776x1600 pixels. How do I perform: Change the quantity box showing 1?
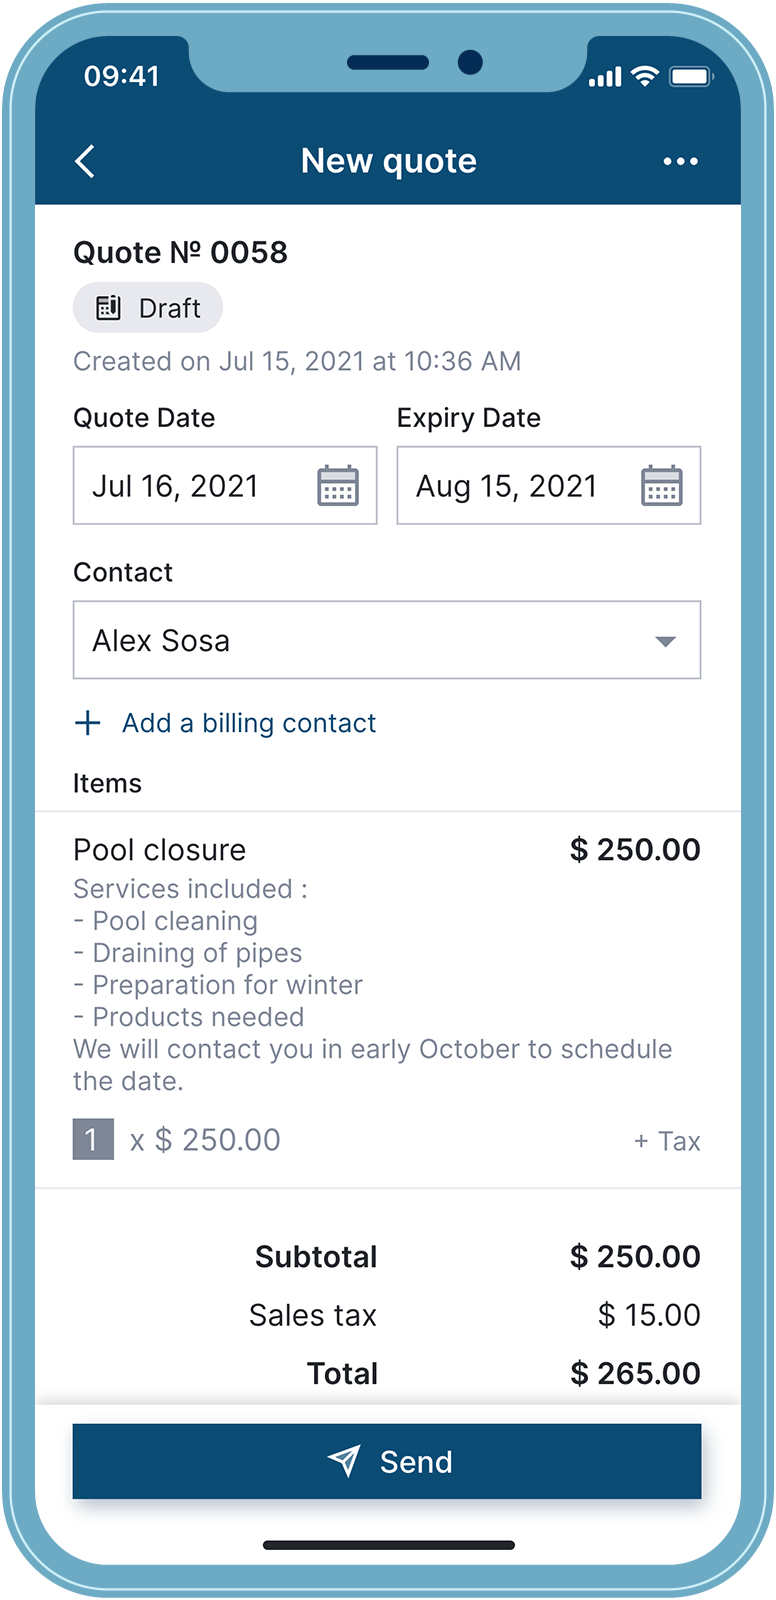tap(93, 1140)
